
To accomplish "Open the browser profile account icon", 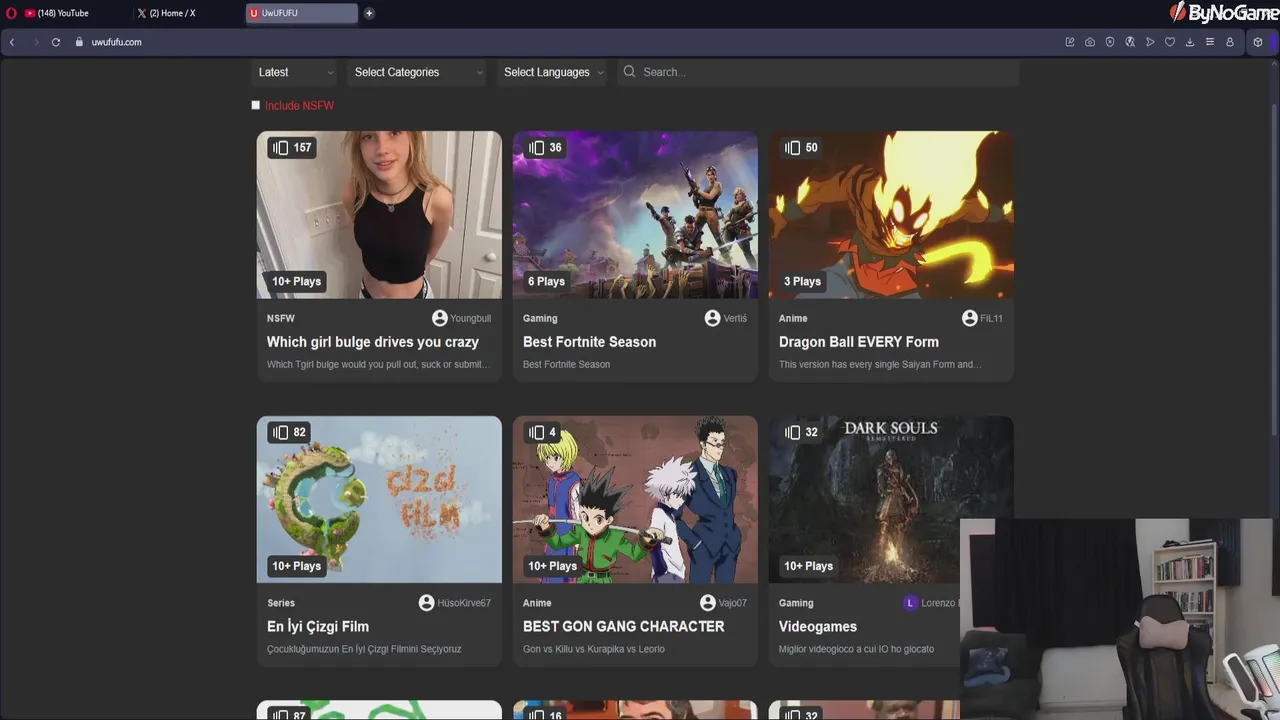I will [x=1230, y=42].
